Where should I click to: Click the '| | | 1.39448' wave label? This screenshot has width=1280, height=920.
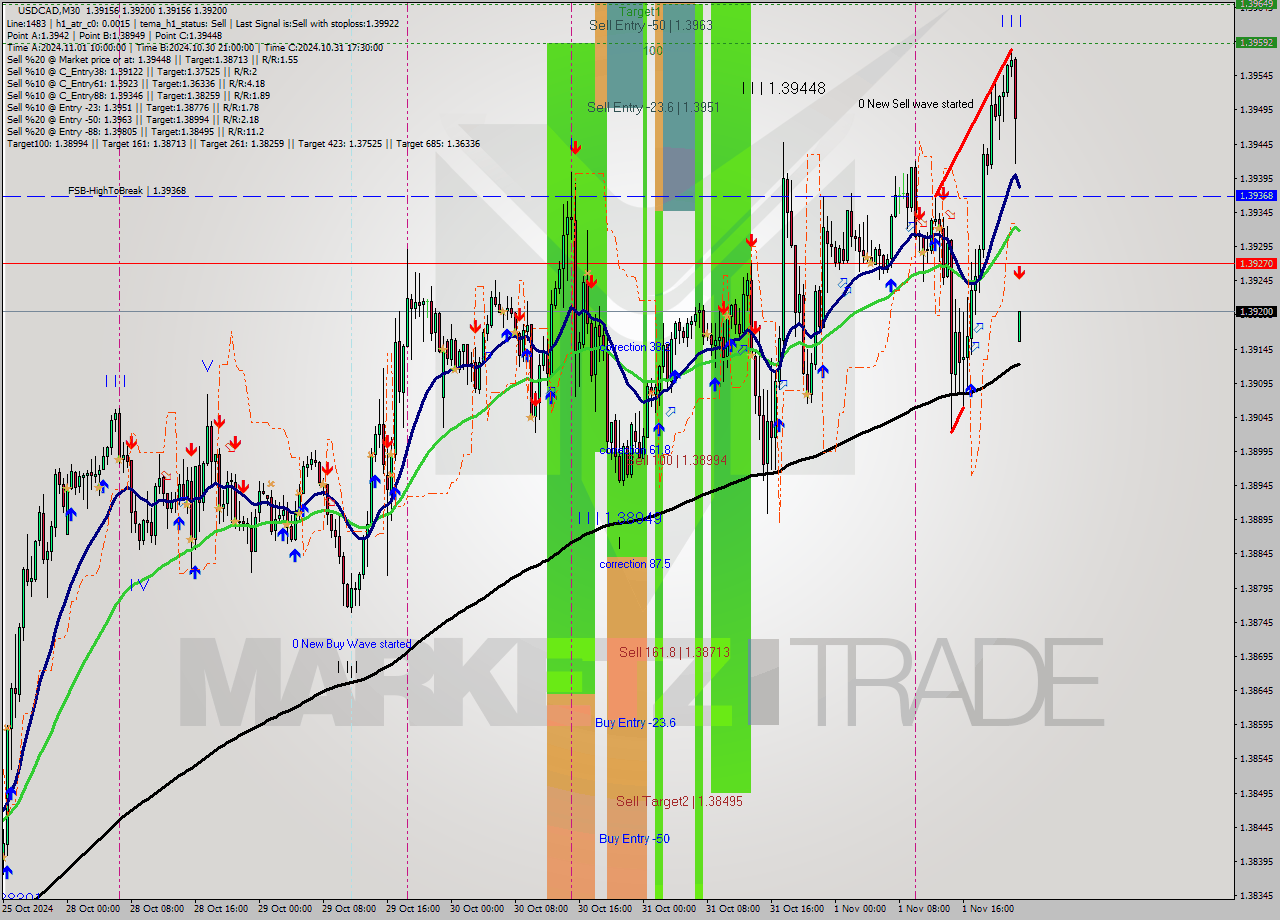pos(784,88)
